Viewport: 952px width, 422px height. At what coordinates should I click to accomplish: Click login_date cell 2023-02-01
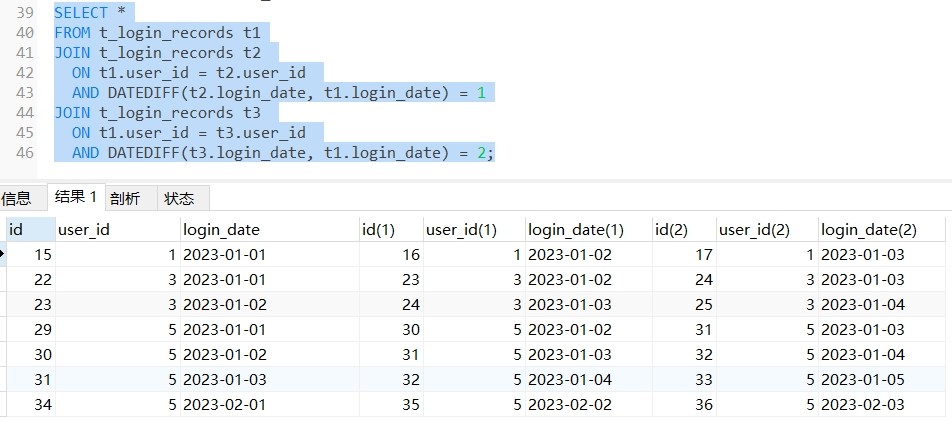point(270,404)
